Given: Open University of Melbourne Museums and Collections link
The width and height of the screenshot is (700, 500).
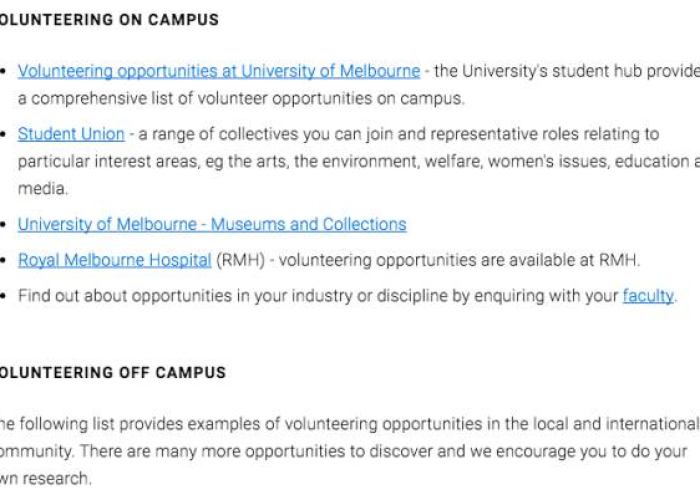Looking at the screenshot, I should [212, 224].
